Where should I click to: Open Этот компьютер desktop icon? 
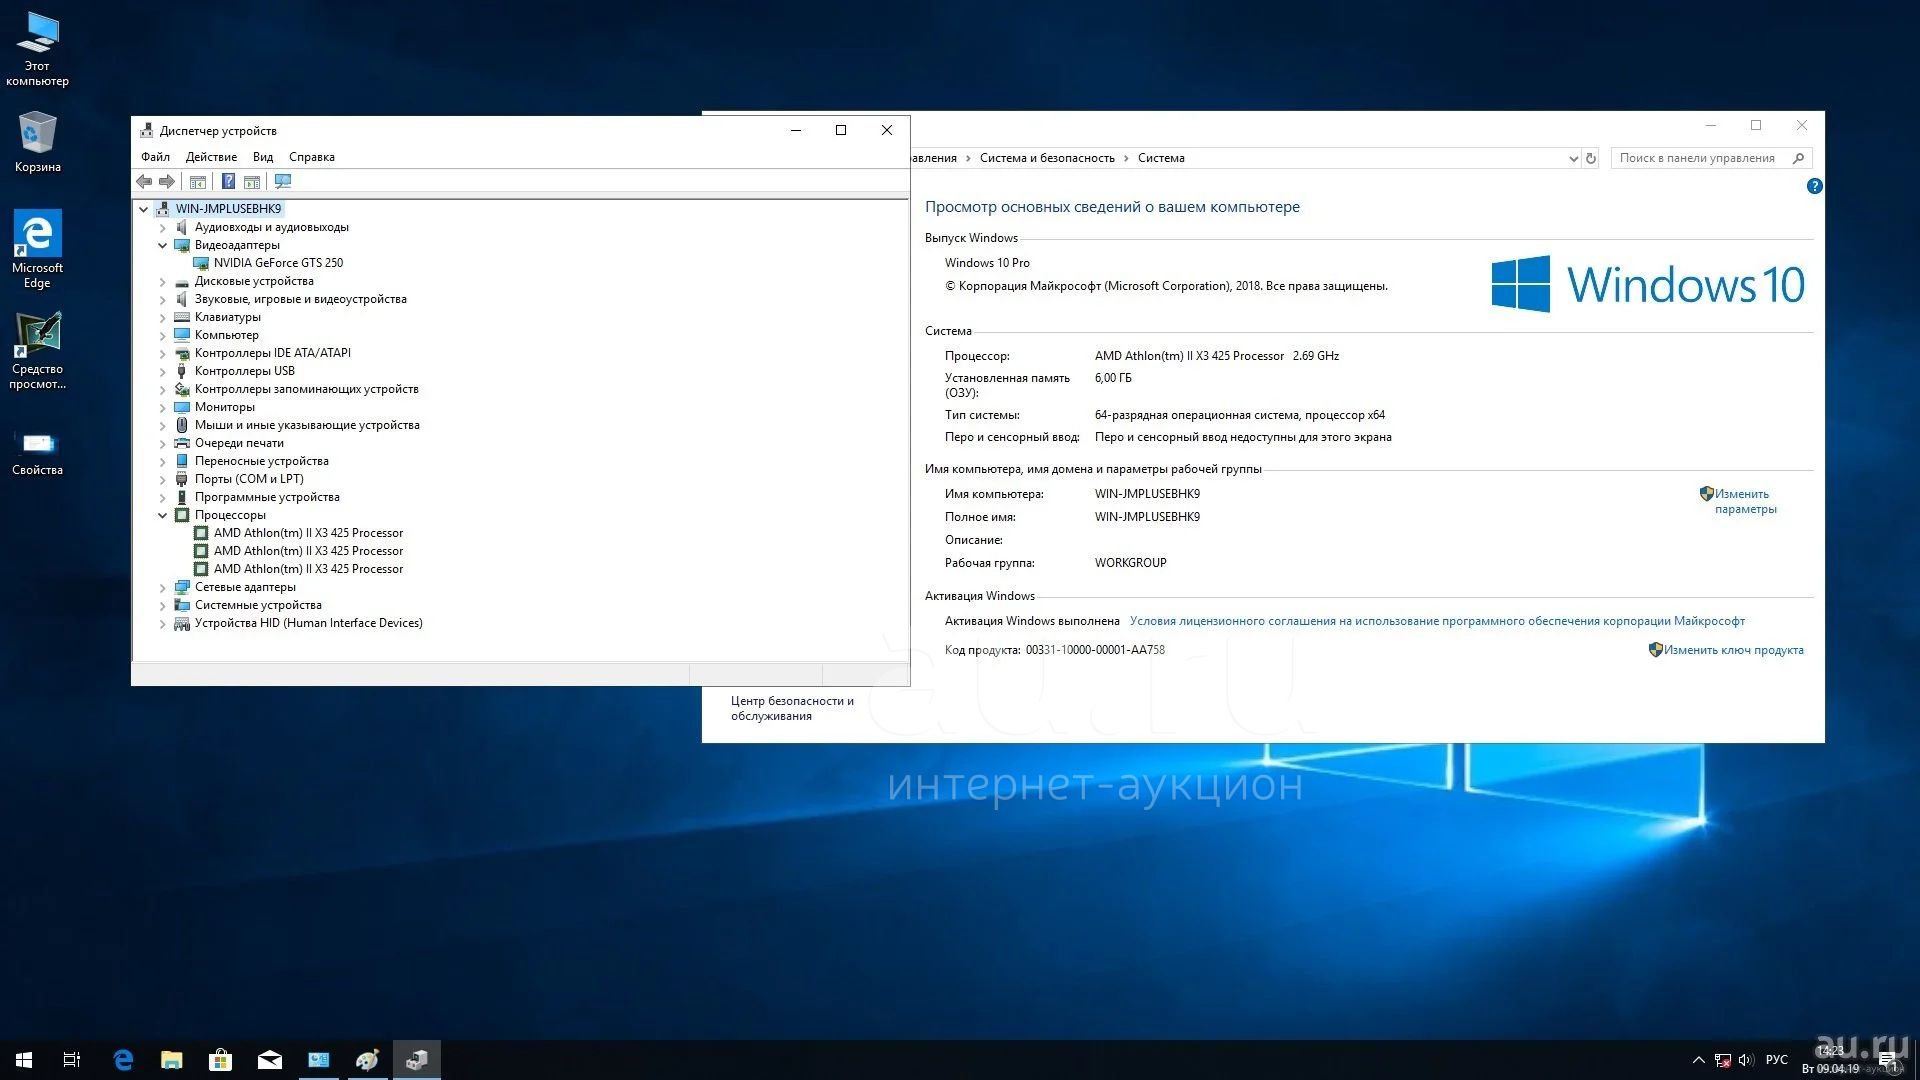click(37, 49)
